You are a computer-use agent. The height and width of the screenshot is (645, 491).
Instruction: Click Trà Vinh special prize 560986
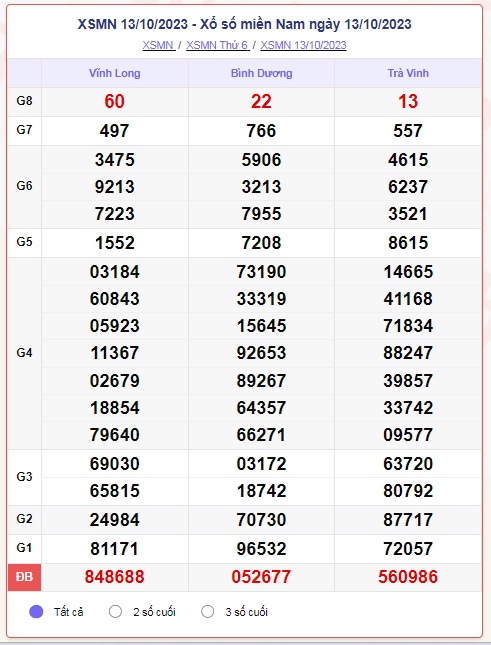point(408,577)
